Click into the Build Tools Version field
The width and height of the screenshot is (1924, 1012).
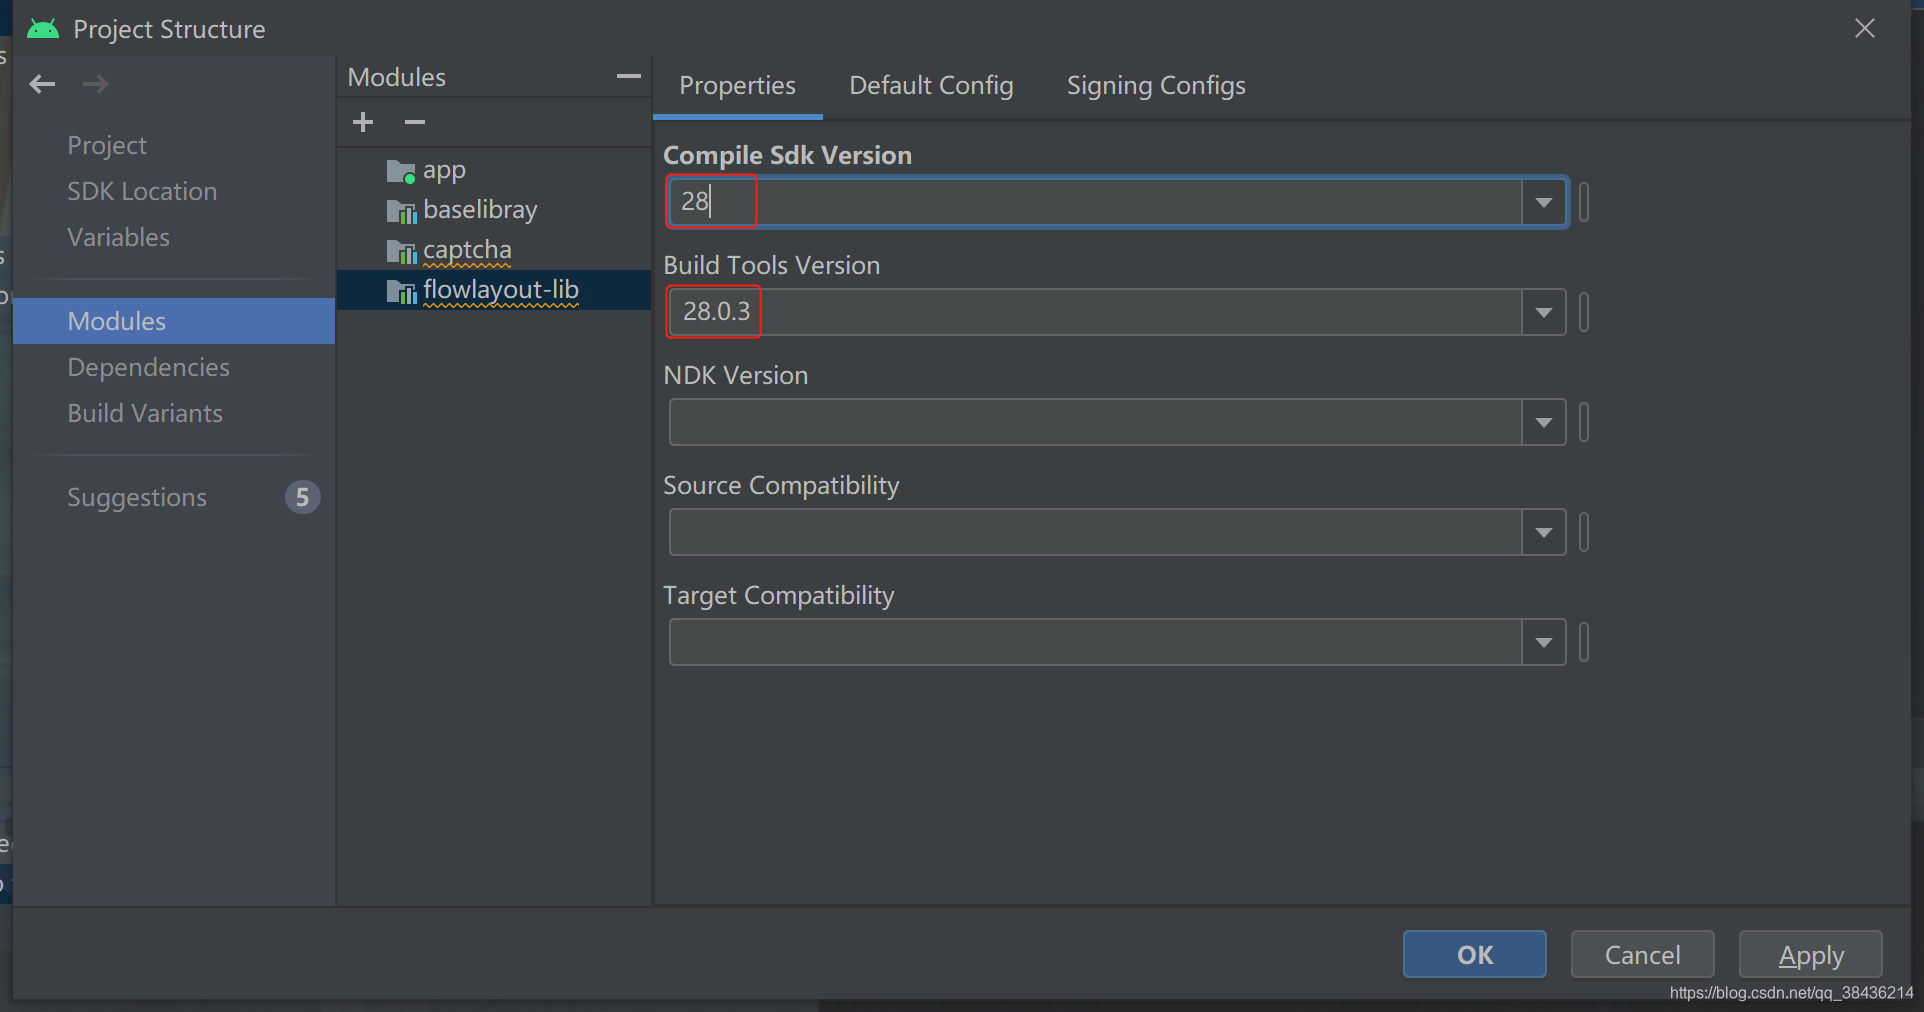[x=1095, y=312]
